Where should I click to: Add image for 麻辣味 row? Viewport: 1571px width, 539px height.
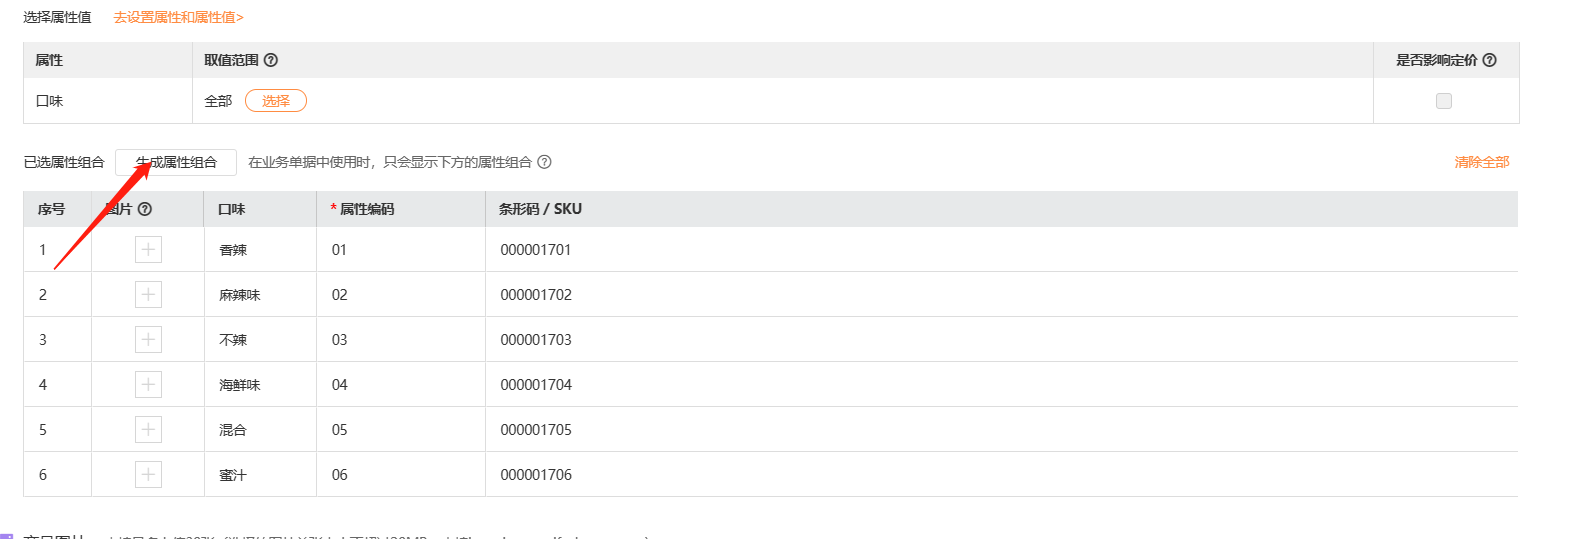pos(148,294)
